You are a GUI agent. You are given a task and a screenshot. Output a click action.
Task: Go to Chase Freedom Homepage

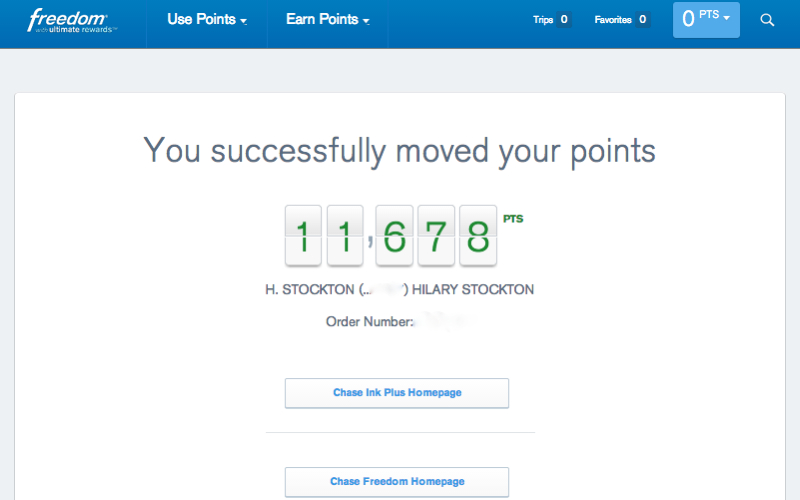397,482
